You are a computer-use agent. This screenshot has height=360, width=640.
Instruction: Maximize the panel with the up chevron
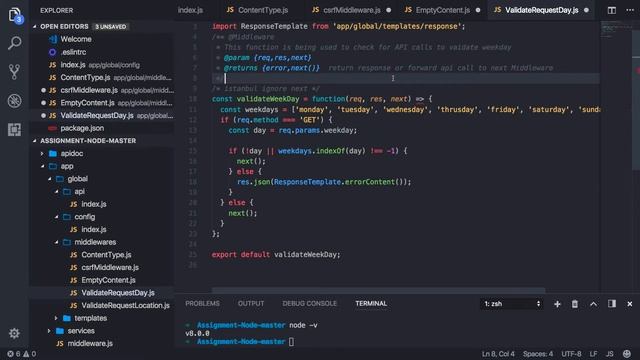[593, 304]
